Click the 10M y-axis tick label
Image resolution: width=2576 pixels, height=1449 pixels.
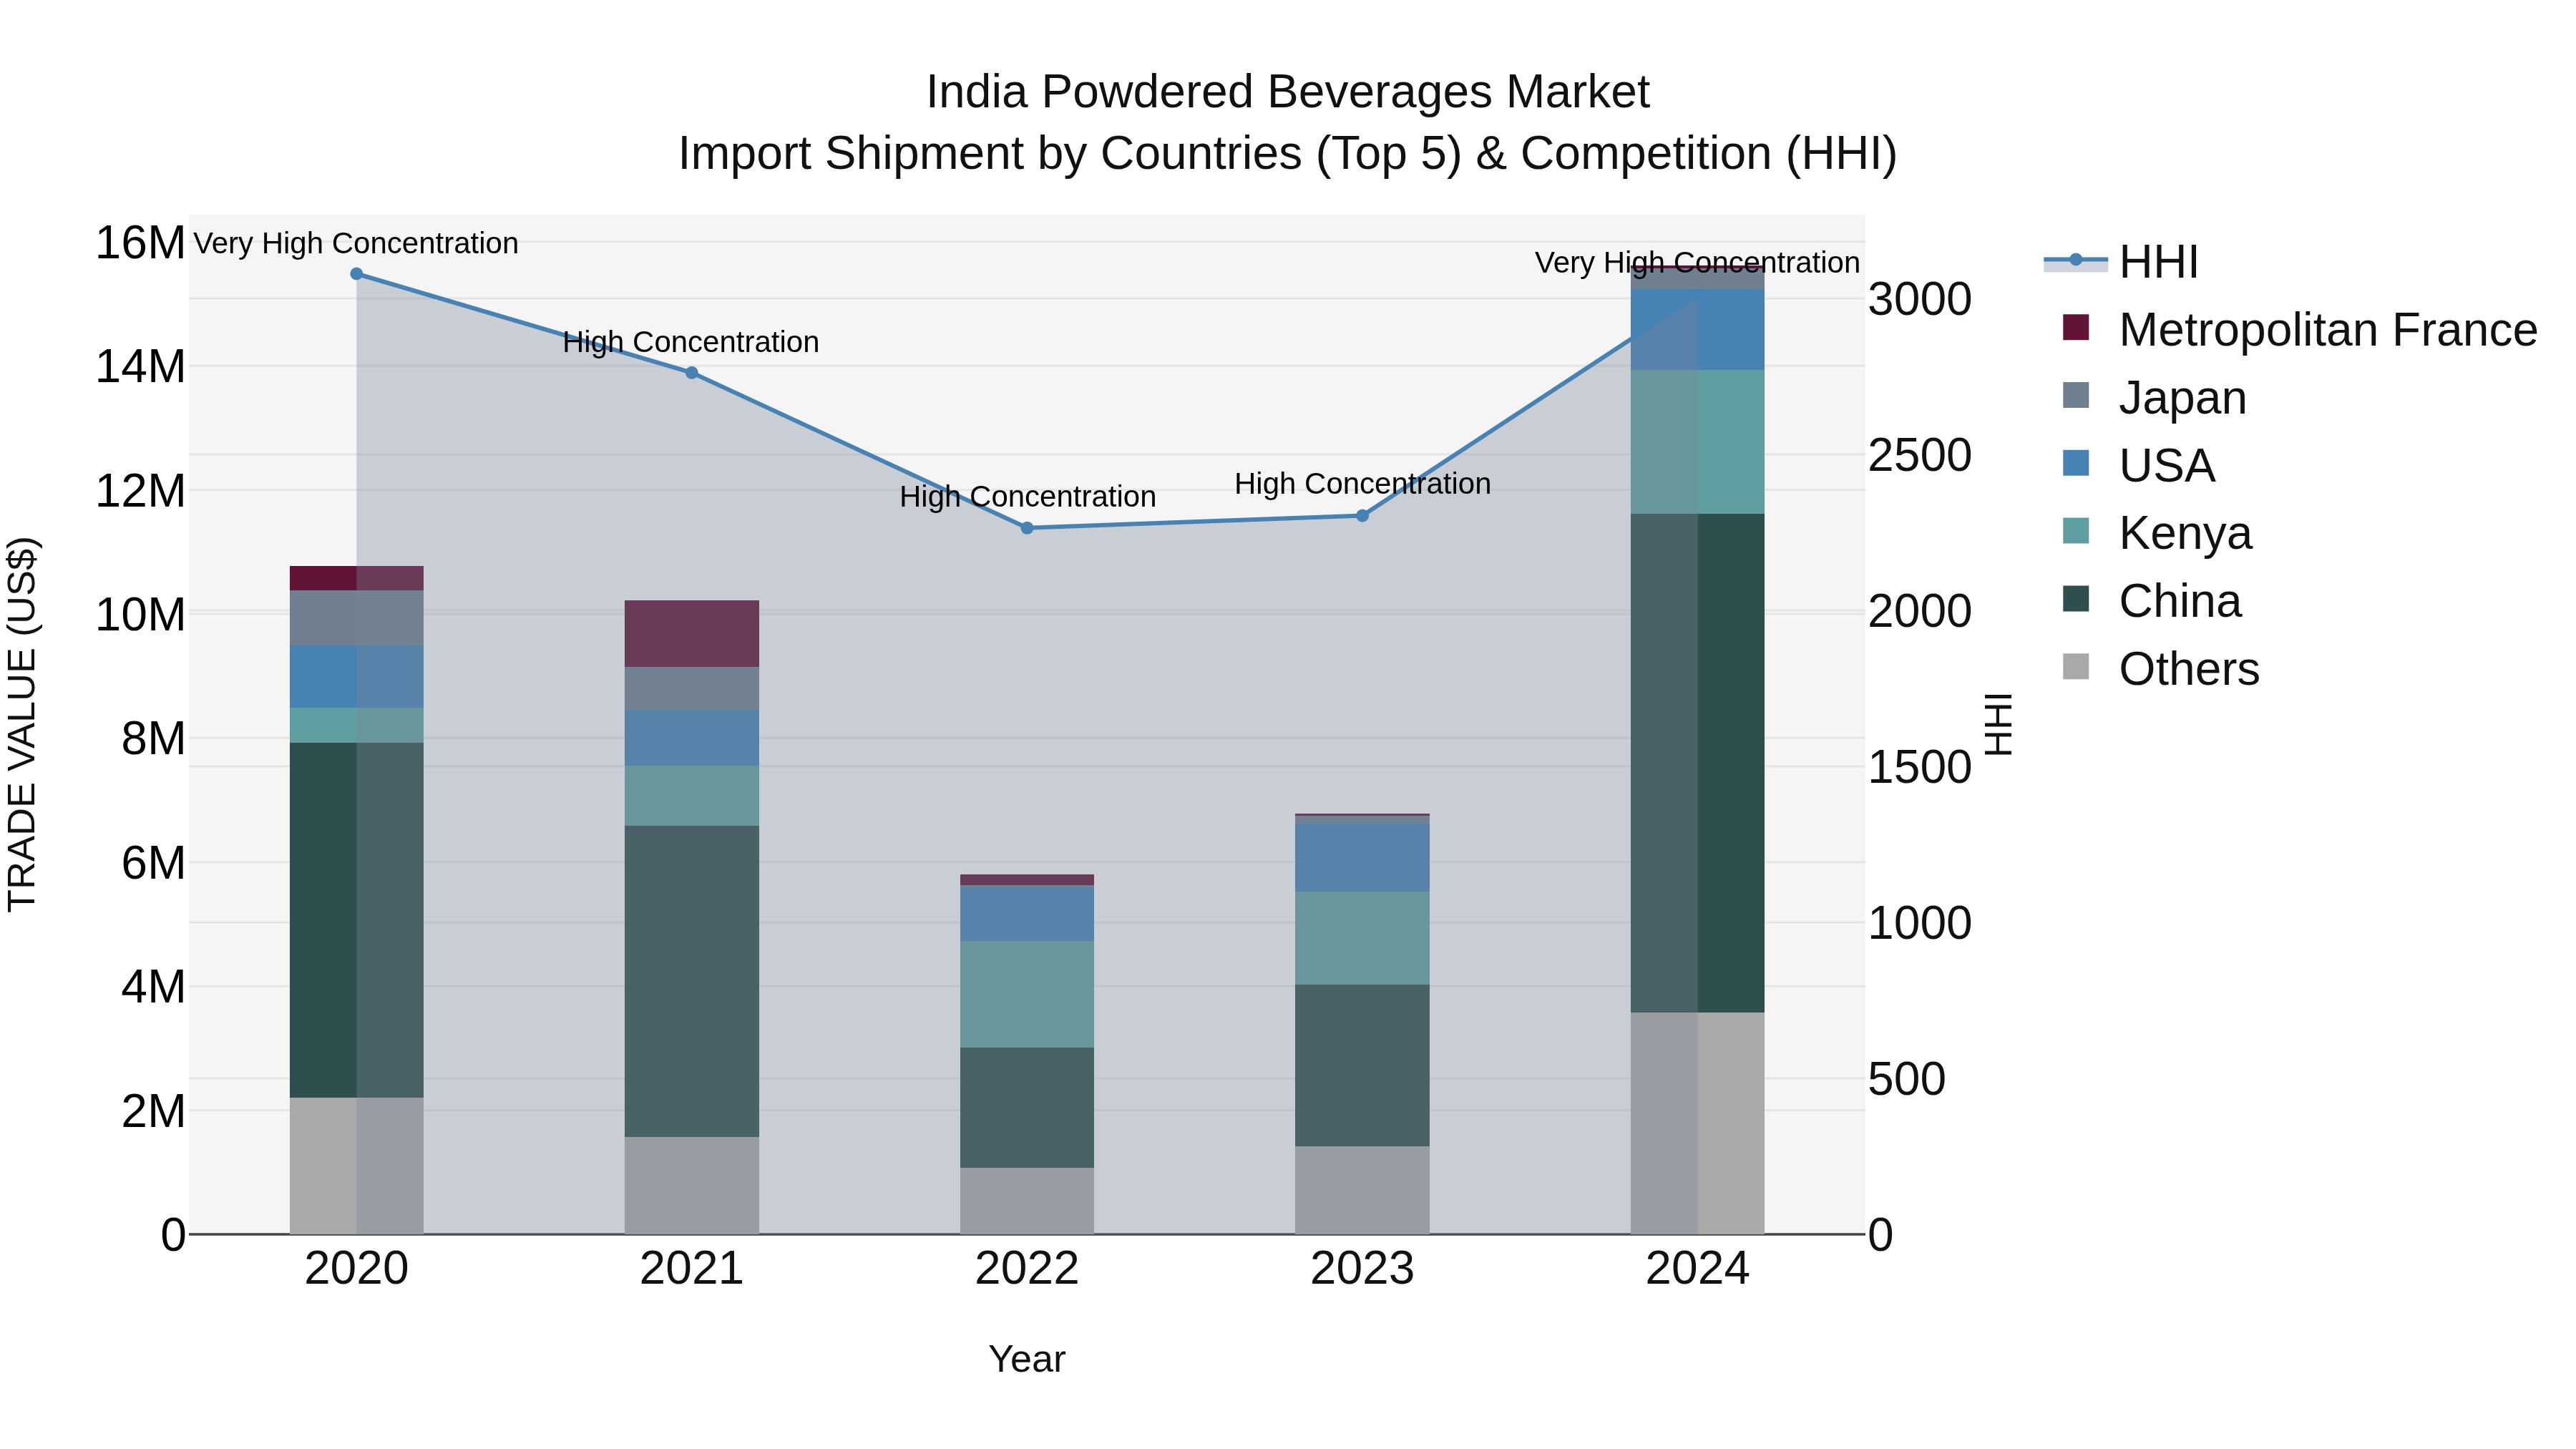[x=140, y=614]
